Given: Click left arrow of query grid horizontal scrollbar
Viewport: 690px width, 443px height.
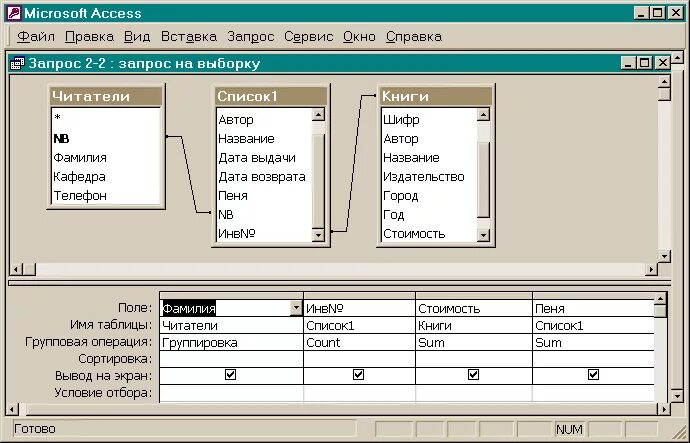Looking at the screenshot, I should click(13, 409).
